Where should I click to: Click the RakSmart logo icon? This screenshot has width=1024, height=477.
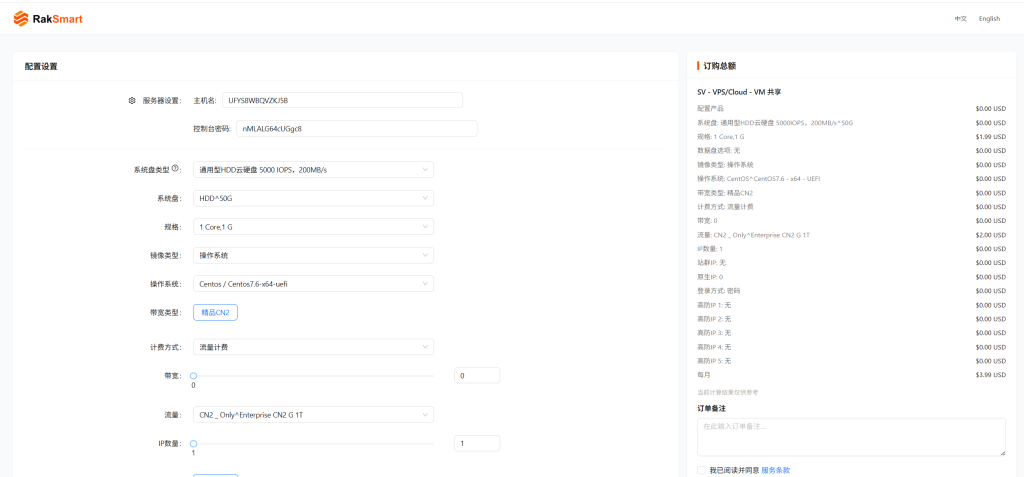point(21,19)
